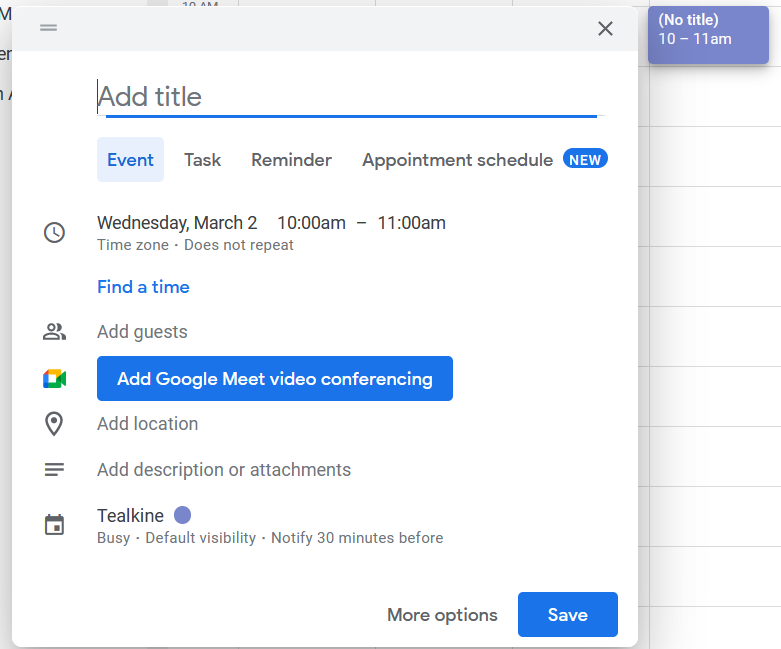The width and height of the screenshot is (781, 649).
Task: Switch to the Task tab
Action: [202, 160]
